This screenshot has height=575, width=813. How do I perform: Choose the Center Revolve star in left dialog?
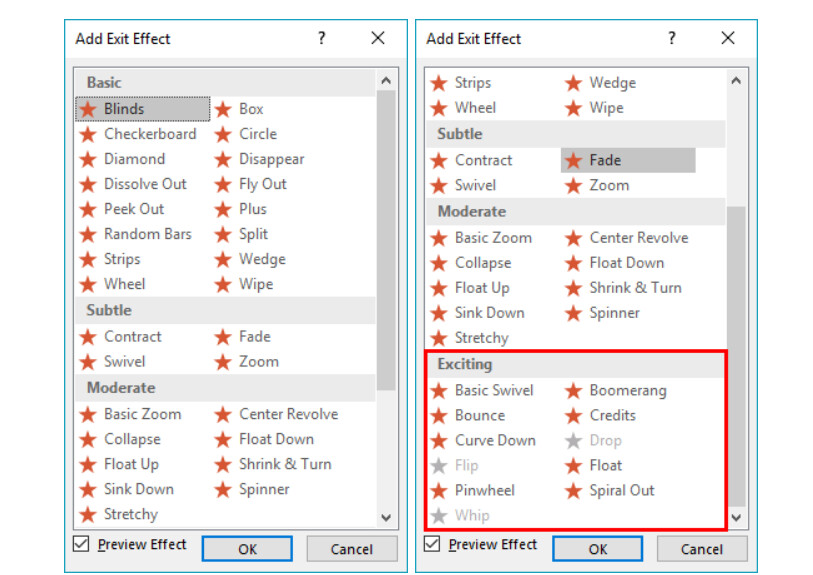coord(223,414)
